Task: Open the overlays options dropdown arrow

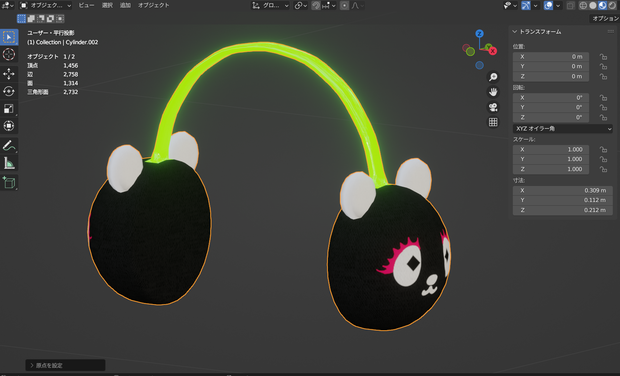Action: click(x=558, y=6)
